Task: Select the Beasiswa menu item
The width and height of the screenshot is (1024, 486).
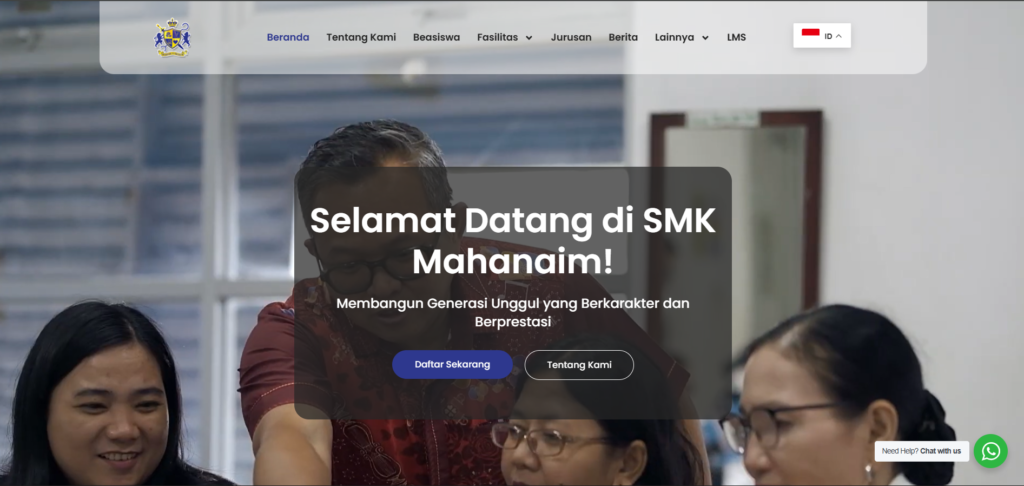Action: click(x=436, y=37)
